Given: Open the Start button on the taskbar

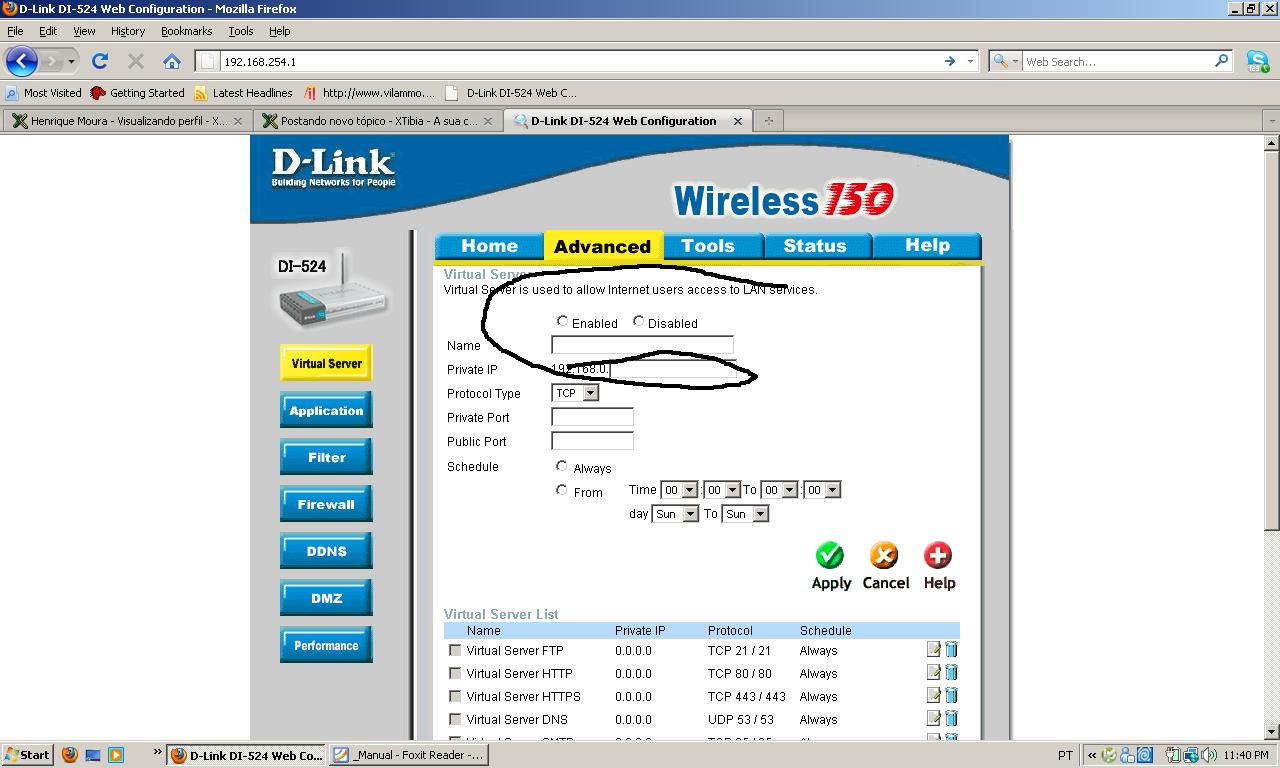Looking at the screenshot, I should 27,755.
